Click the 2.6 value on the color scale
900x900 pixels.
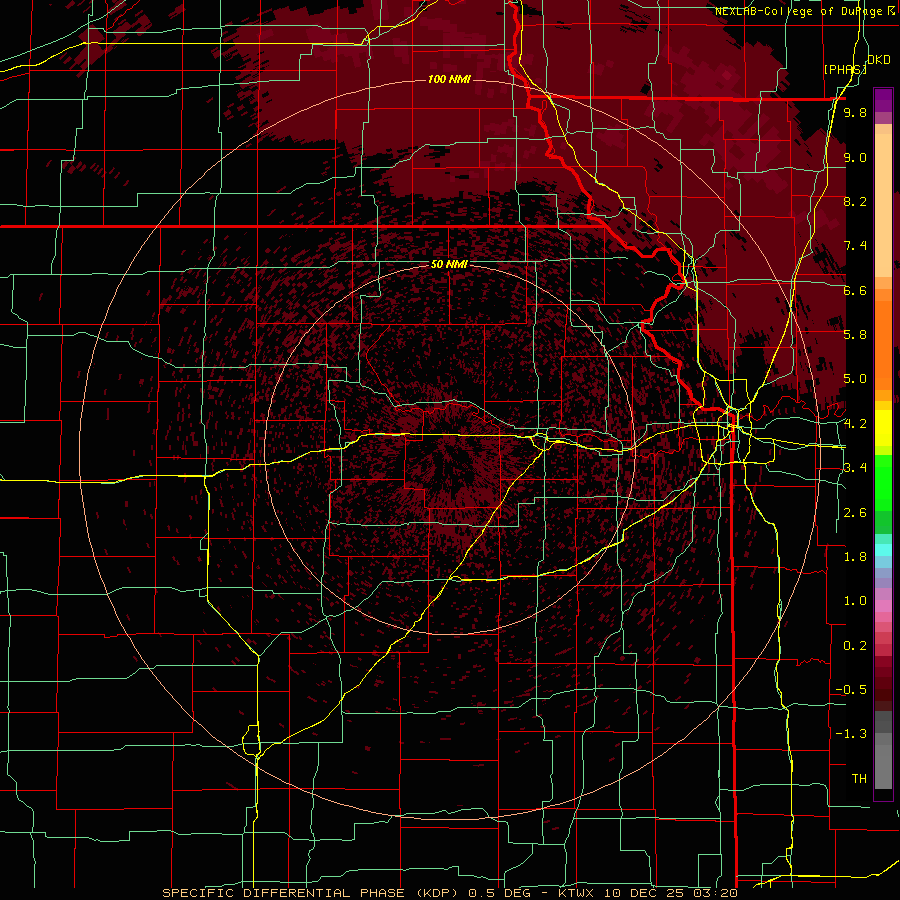pos(855,513)
